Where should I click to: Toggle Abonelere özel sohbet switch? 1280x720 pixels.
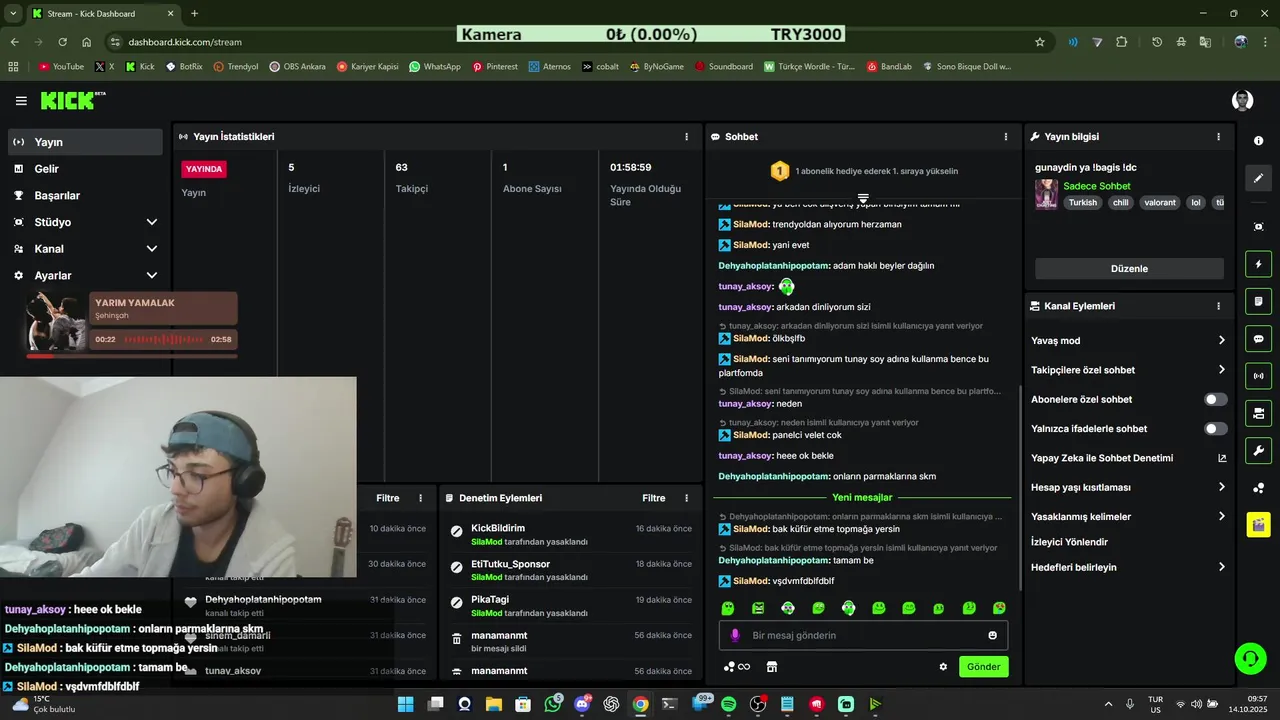[x=1215, y=399]
